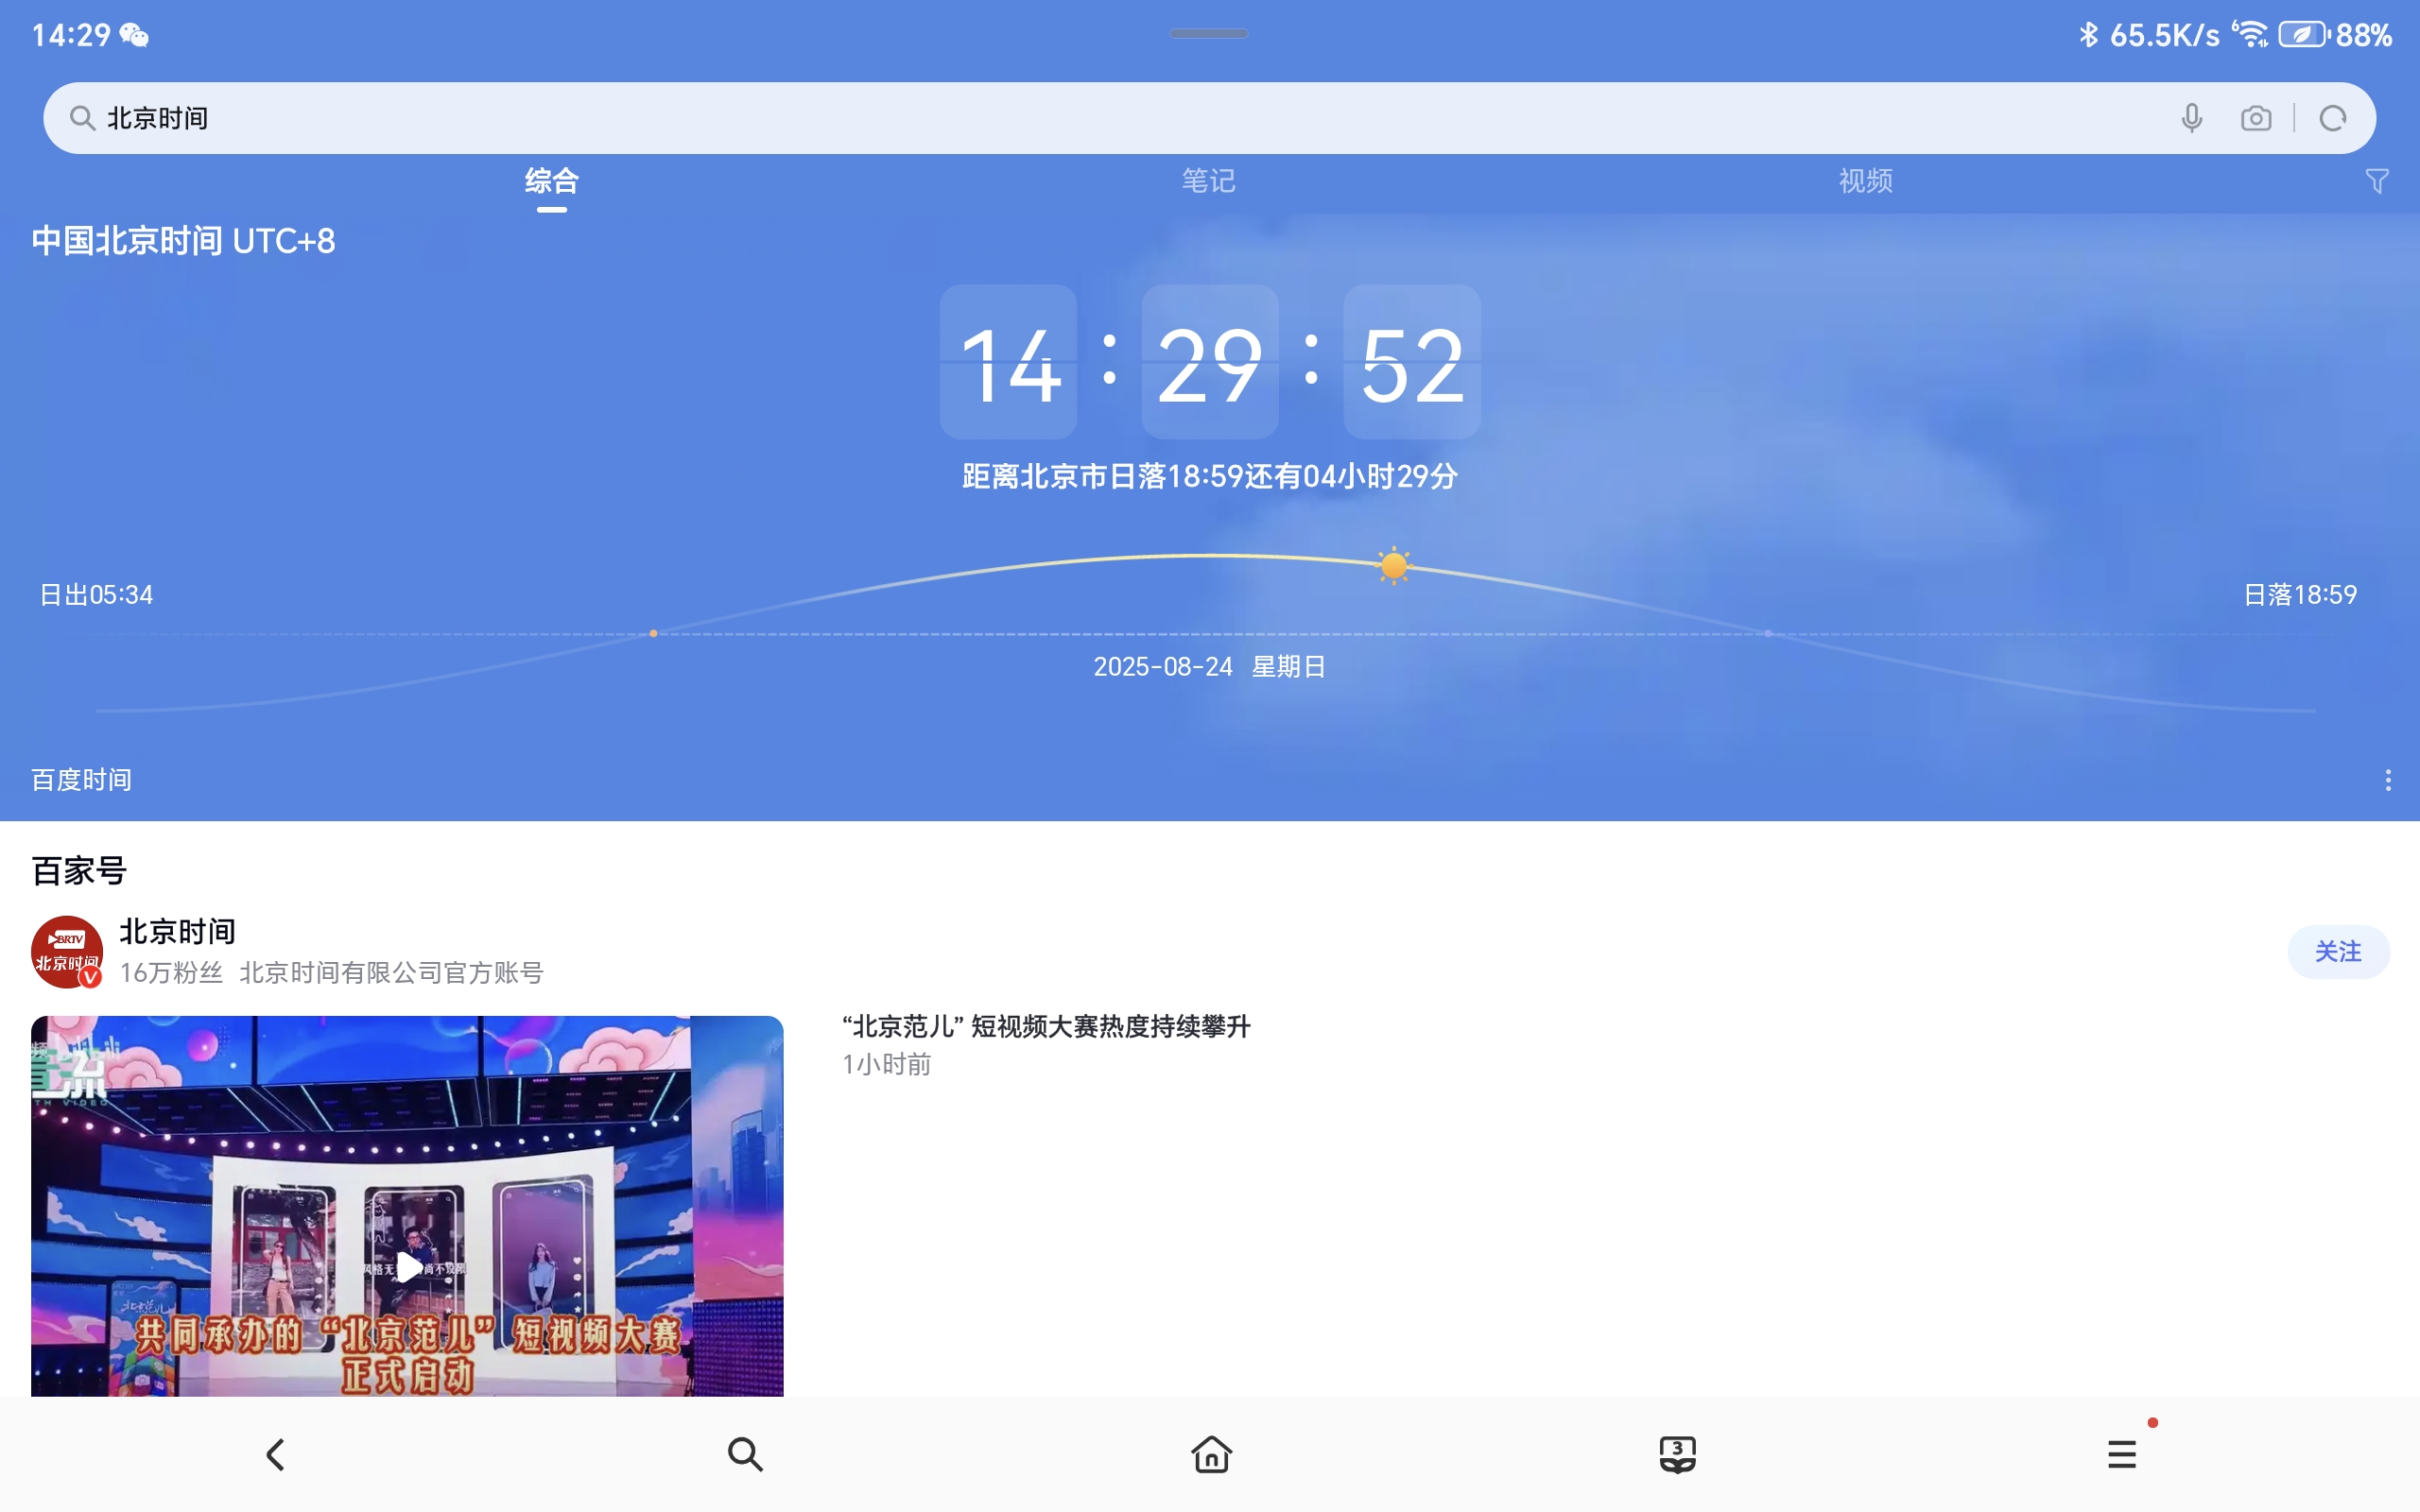Open the “北京范儿” 短视频大赛 article title

click(1046, 1027)
